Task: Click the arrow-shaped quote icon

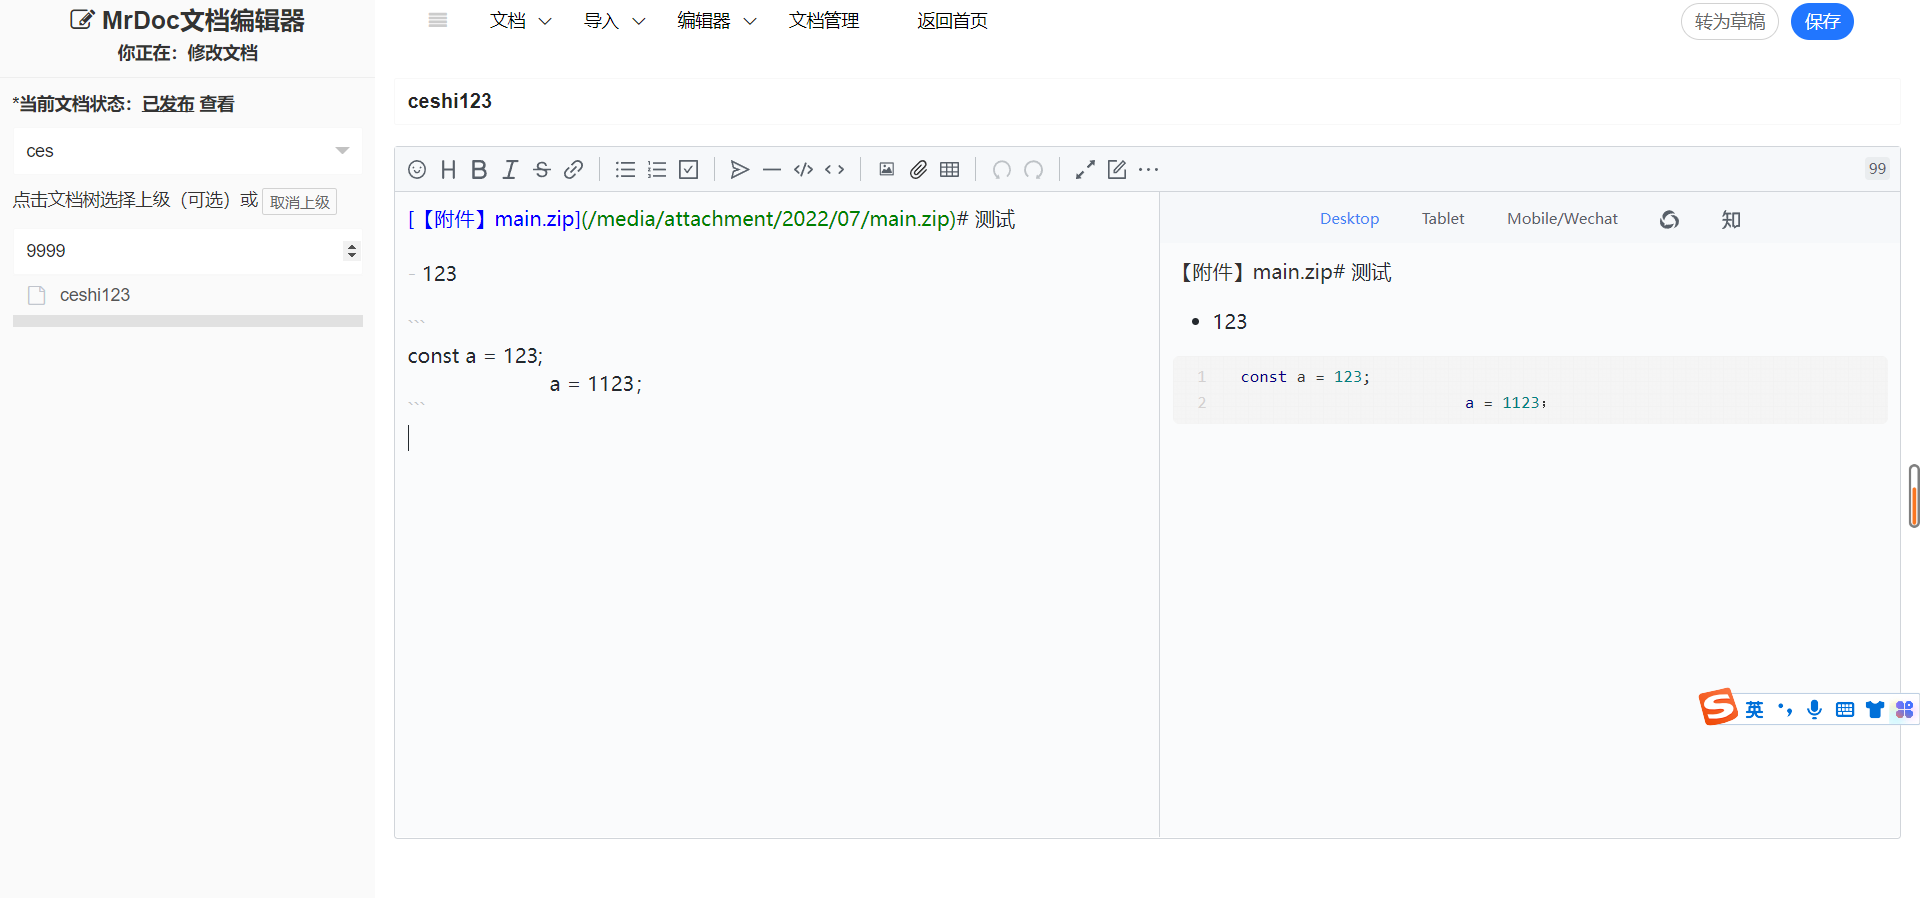Action: (x=740, y=170)
